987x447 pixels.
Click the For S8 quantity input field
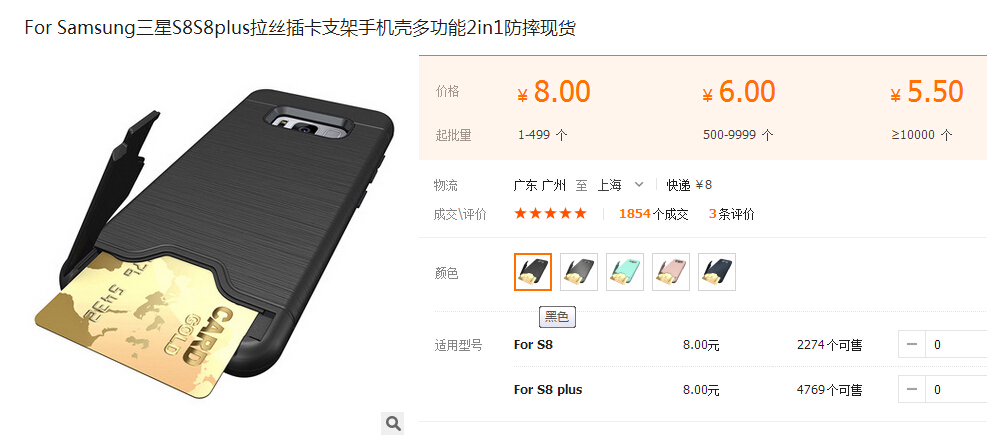click(956, 344)
